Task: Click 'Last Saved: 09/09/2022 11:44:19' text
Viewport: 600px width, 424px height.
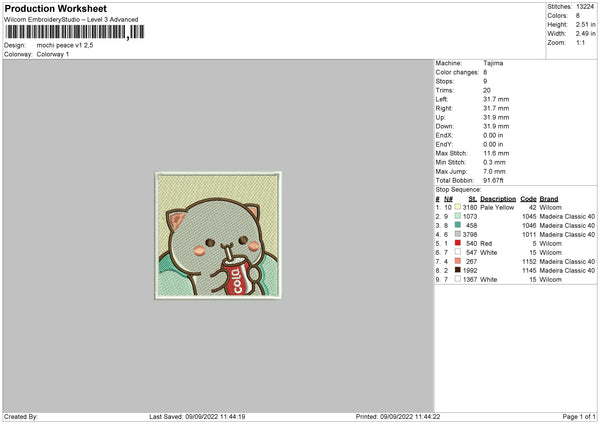Action: coord(197,416)
